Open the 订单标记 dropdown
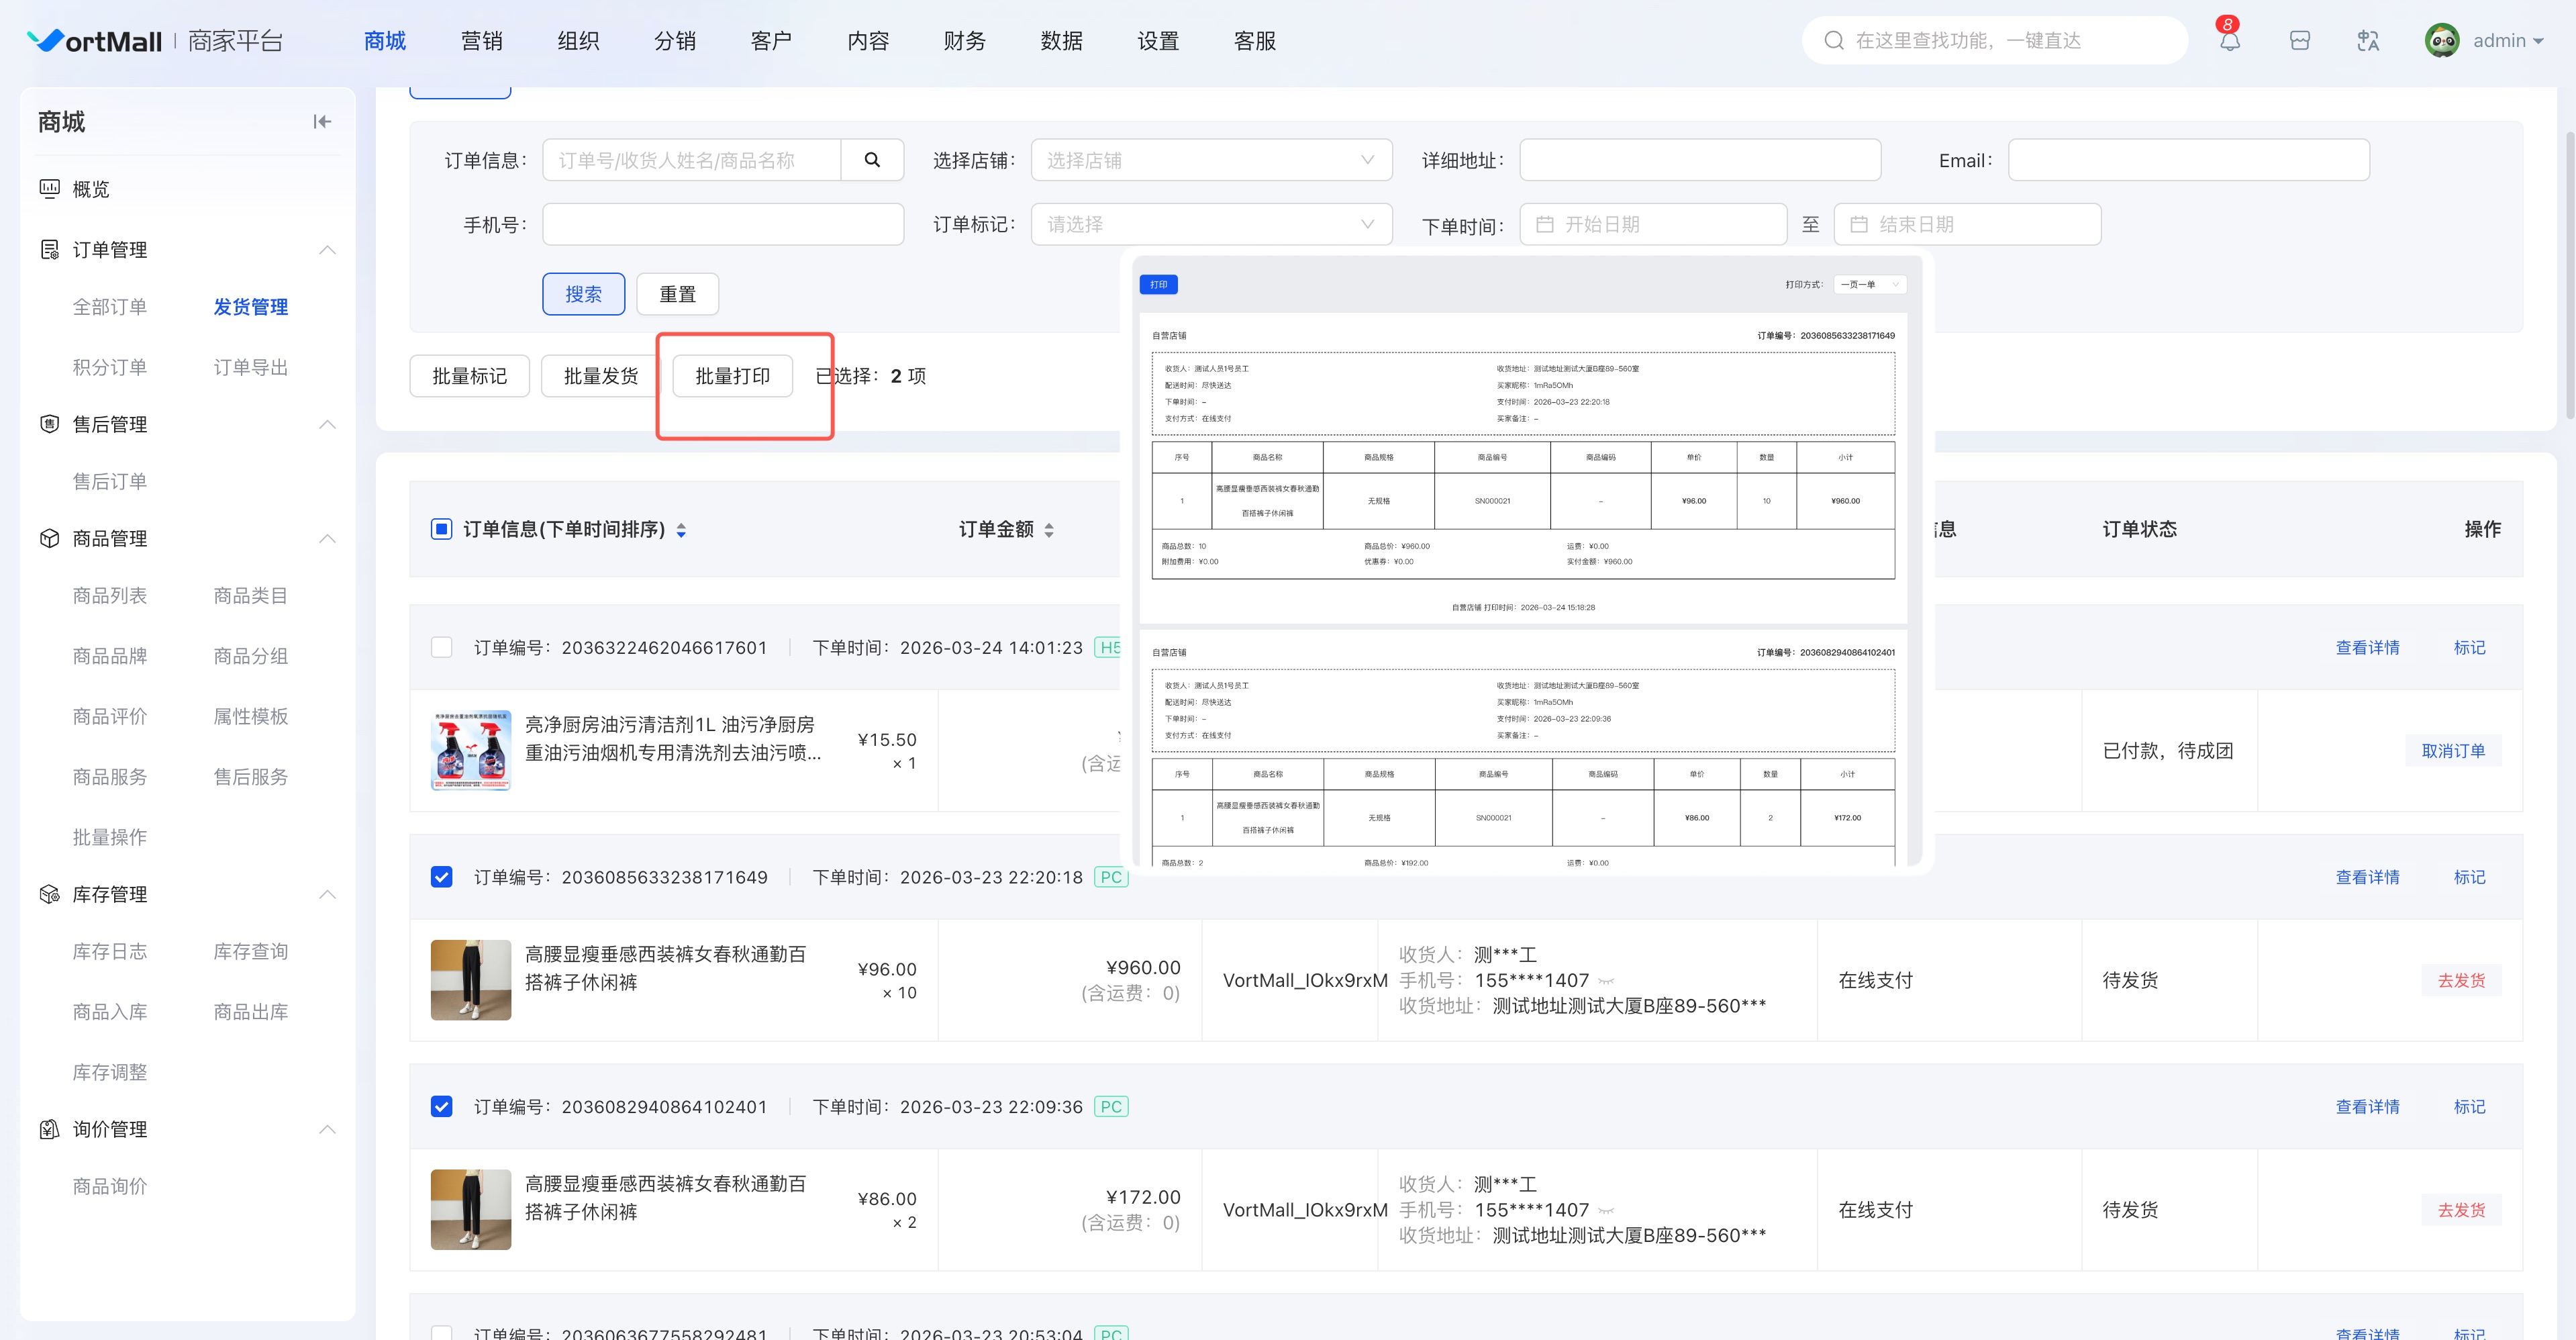The height and width of the screenshot is (1340, 2576). point(1210,224)
